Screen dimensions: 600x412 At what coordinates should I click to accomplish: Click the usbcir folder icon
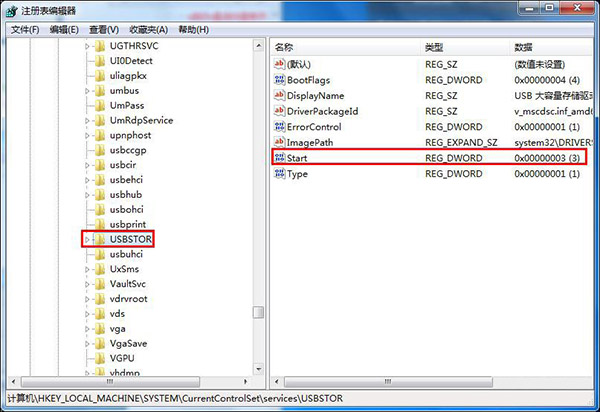(100, 166)
